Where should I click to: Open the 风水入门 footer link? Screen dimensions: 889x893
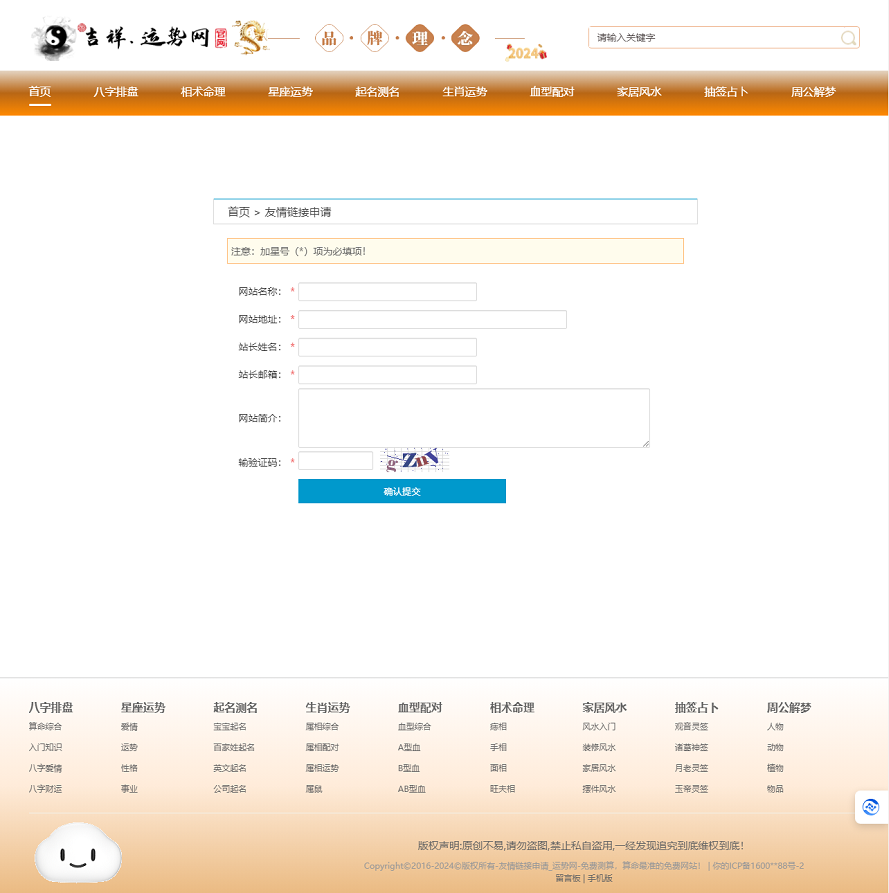click(x=599, y=727)
